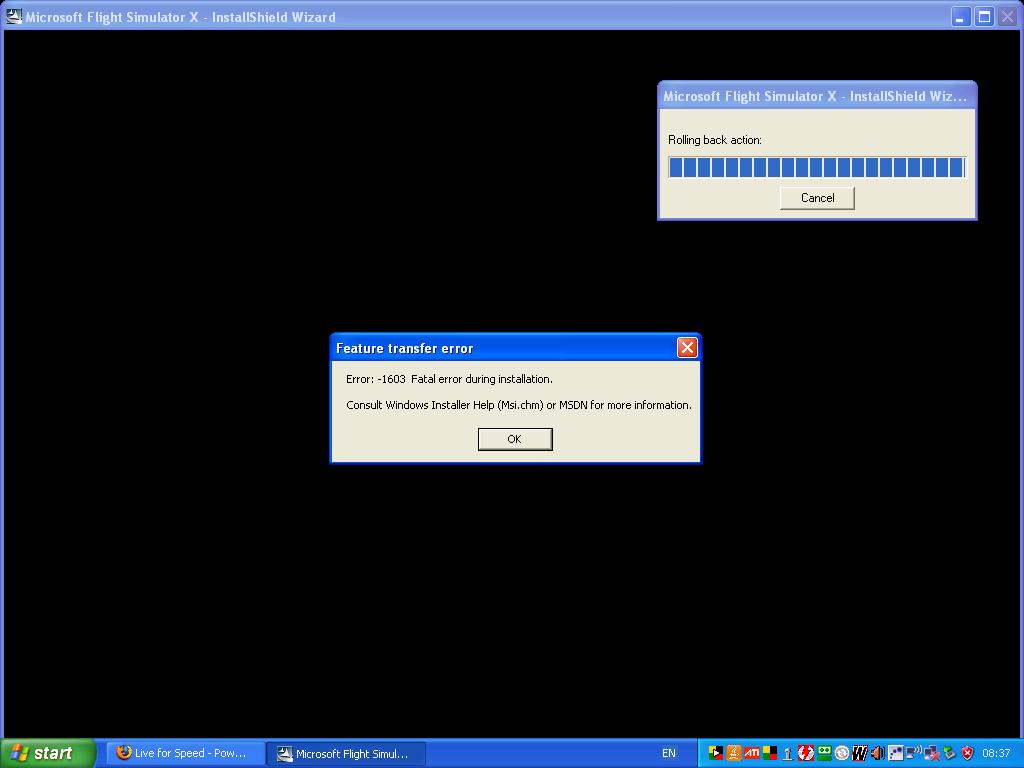Select the Microsoft Flight Simulator taskbar button
1024x768 pixels.
point(346,754)
